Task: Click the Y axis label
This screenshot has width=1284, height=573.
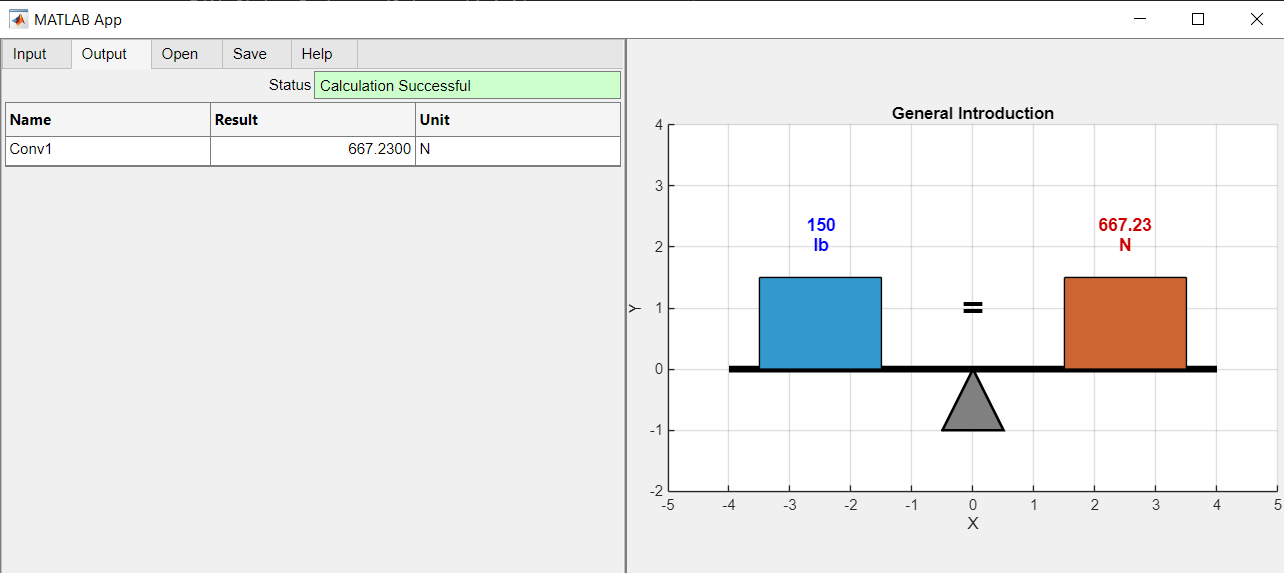Action: [x=634, y=308]
